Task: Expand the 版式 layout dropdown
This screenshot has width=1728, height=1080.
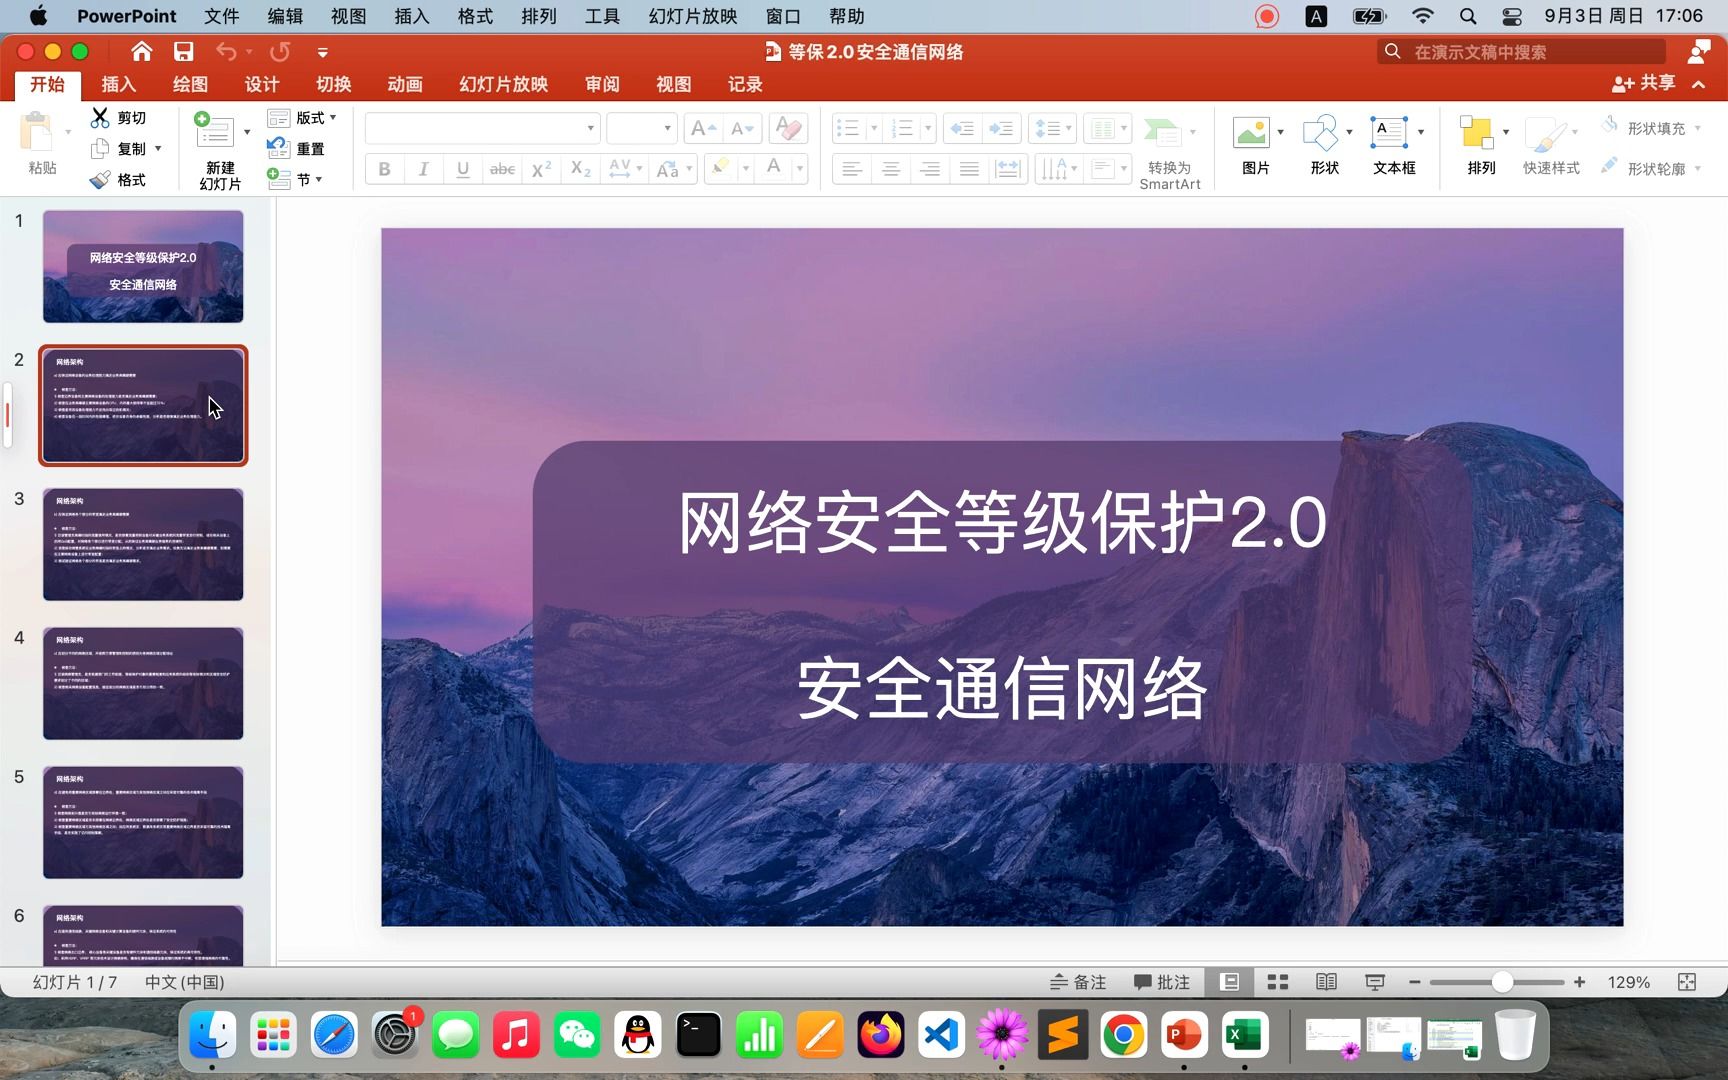Action: click(333, 118)
